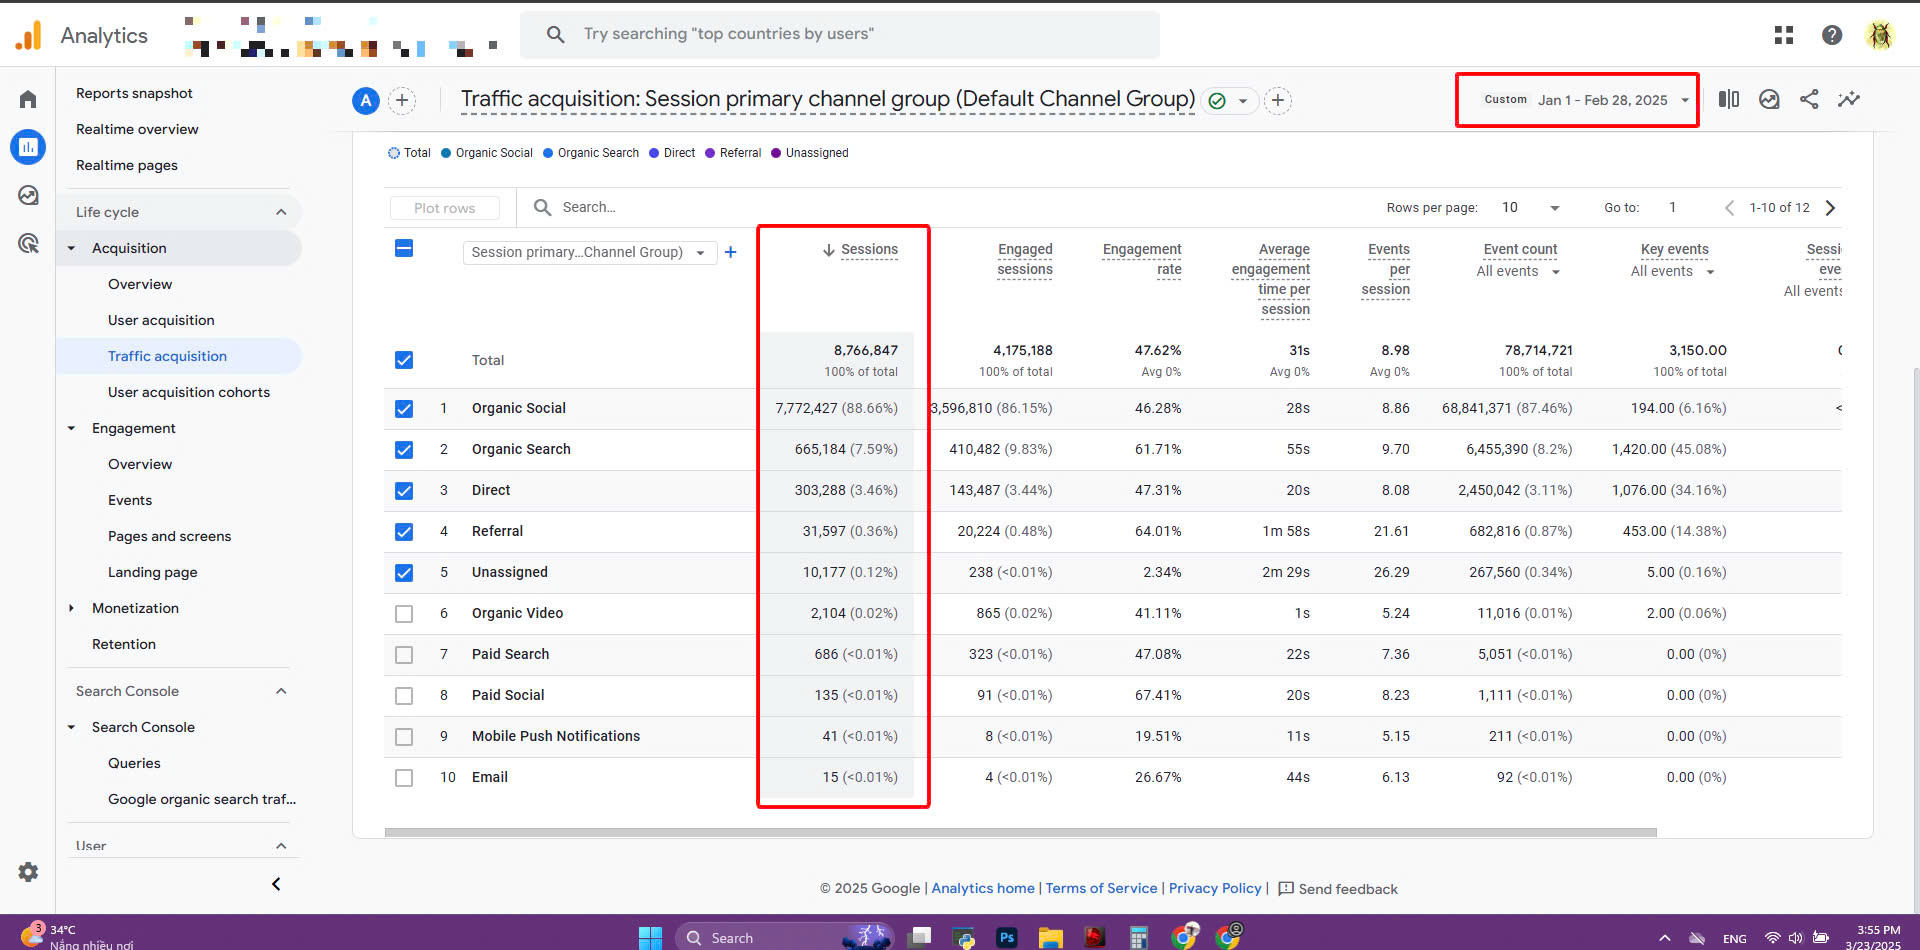
Task: Click the Plot rows button
Action: [445, 208]
